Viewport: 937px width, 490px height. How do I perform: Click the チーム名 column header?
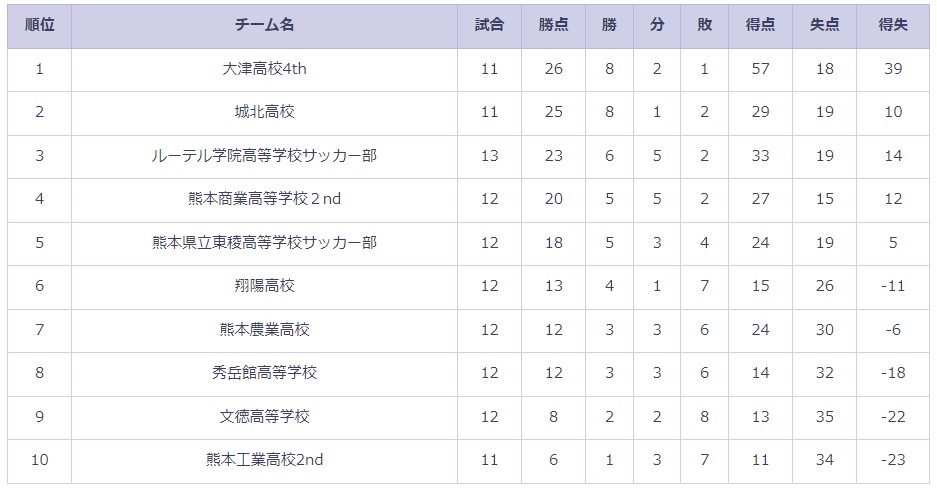(264, 25)
